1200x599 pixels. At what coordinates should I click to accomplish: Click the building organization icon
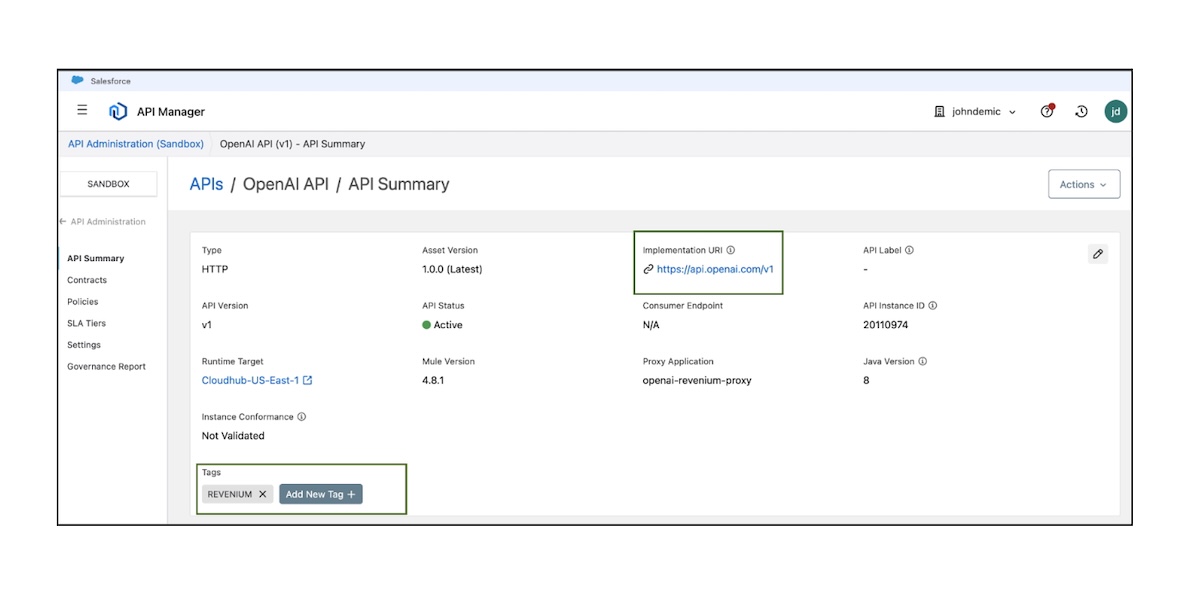939,112
